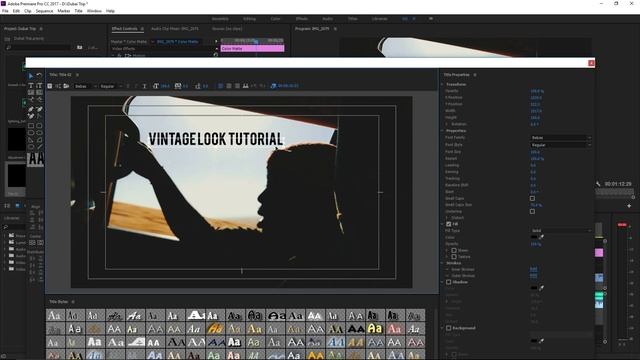Open the Font Family dropdown in Title Properties
640x360 pixels.
[x=561, y=138]
